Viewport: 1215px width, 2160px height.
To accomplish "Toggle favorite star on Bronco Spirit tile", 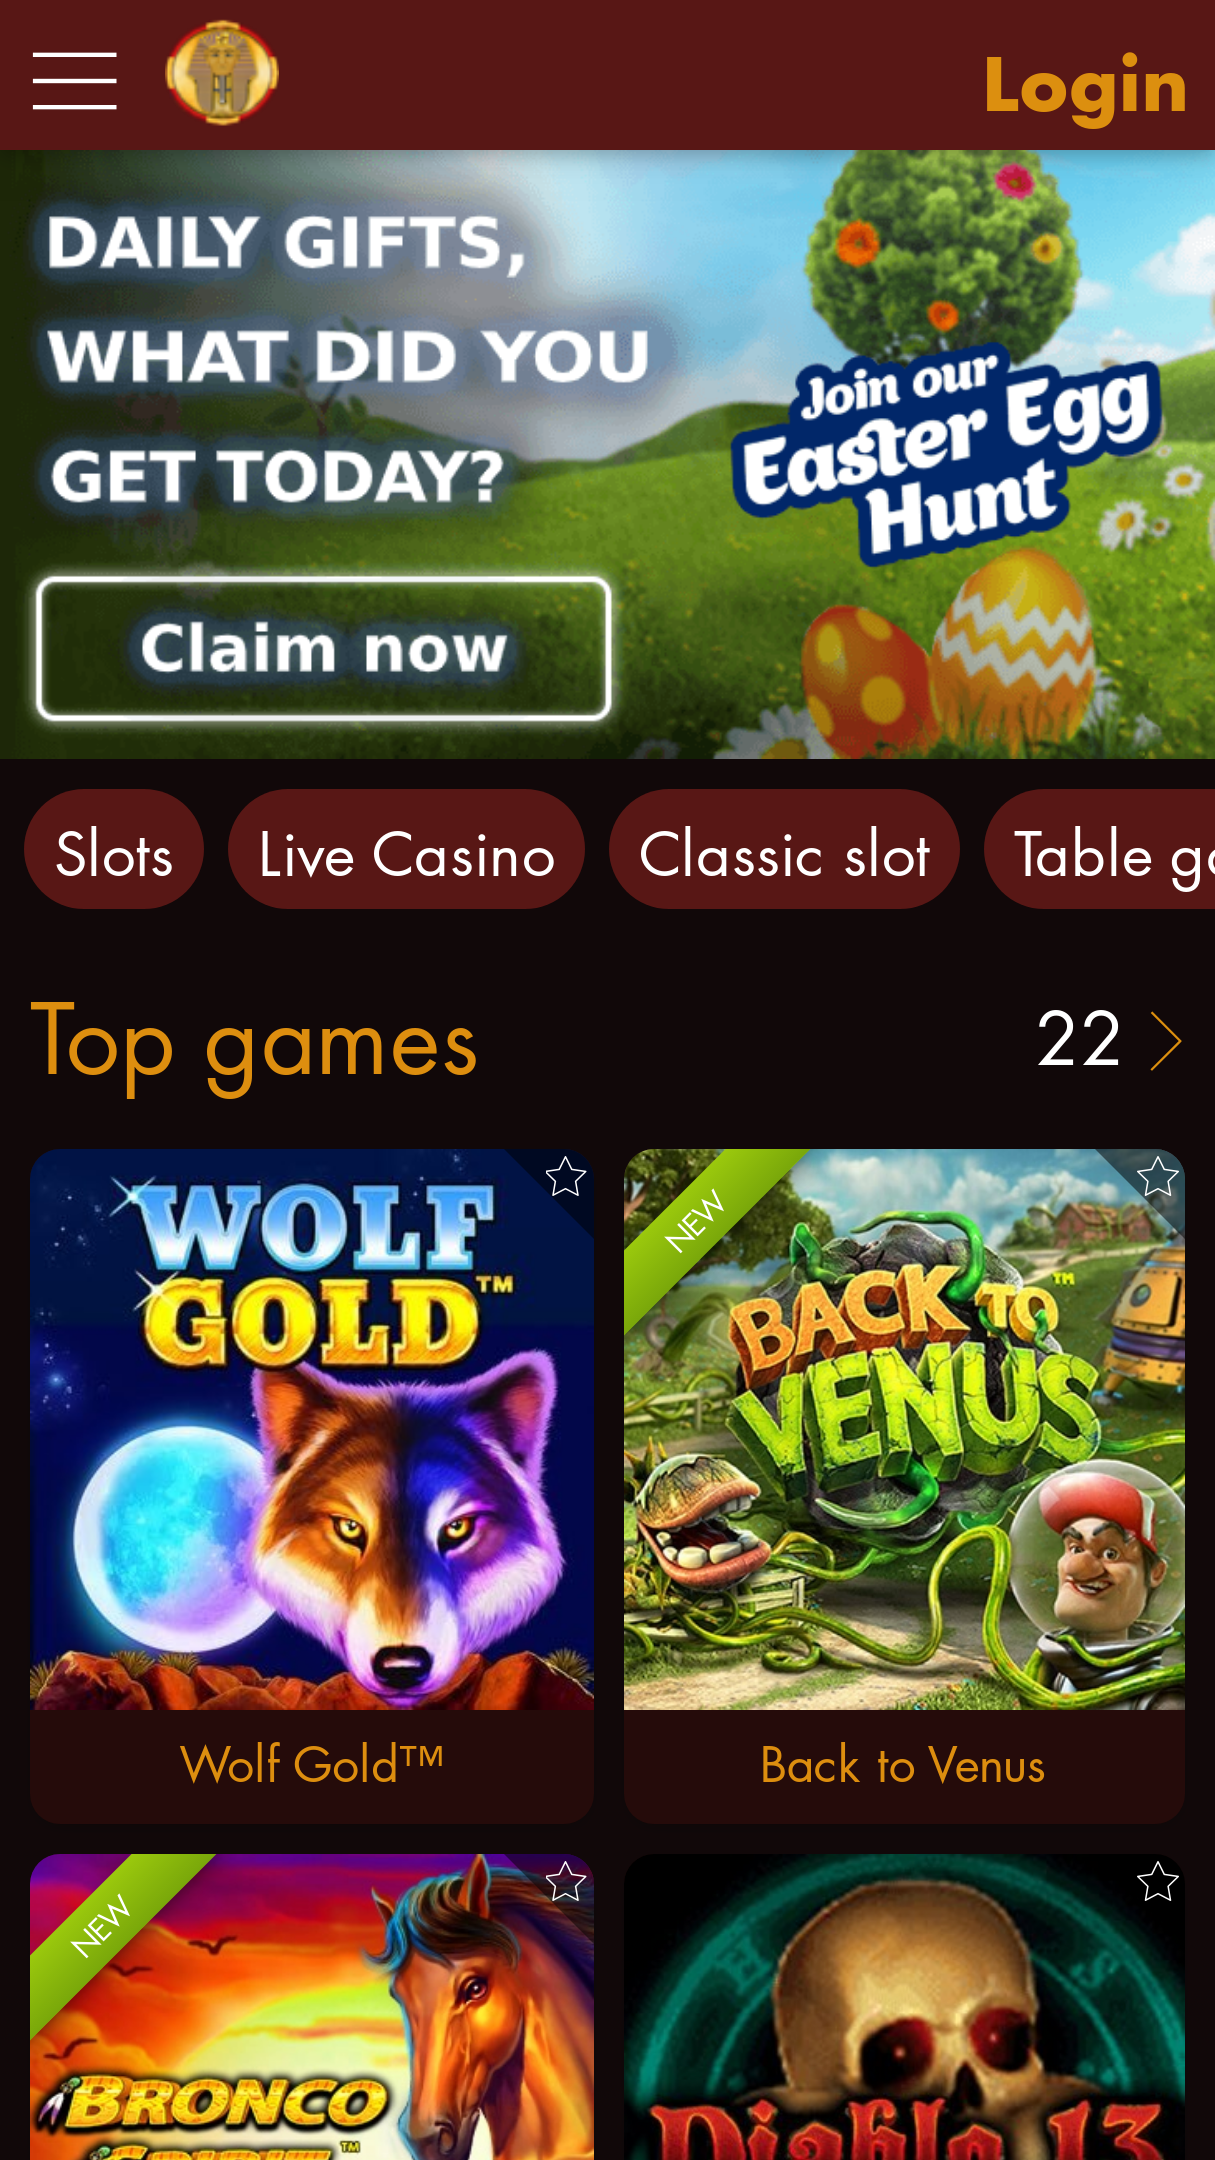I will [565, 1882].
